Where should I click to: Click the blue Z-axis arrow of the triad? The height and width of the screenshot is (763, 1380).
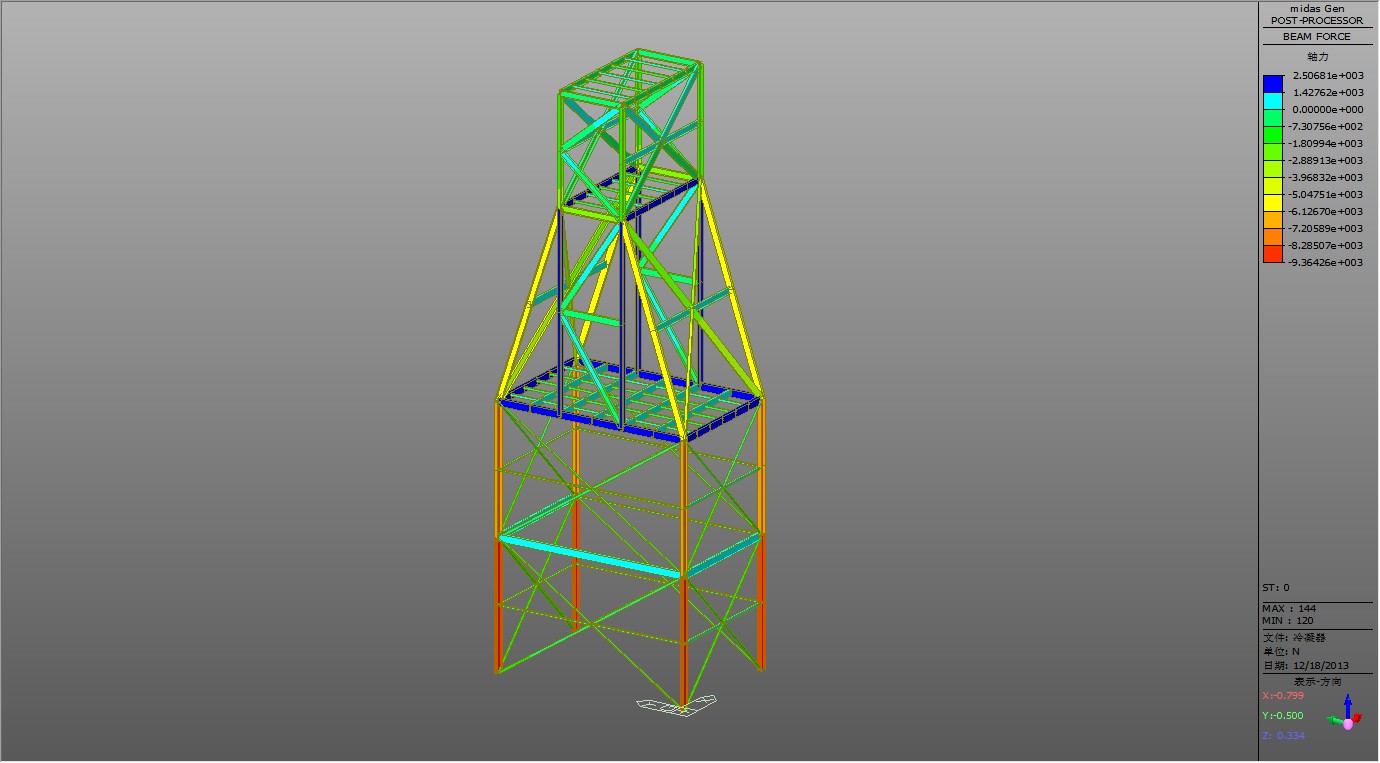(1348, 703)
